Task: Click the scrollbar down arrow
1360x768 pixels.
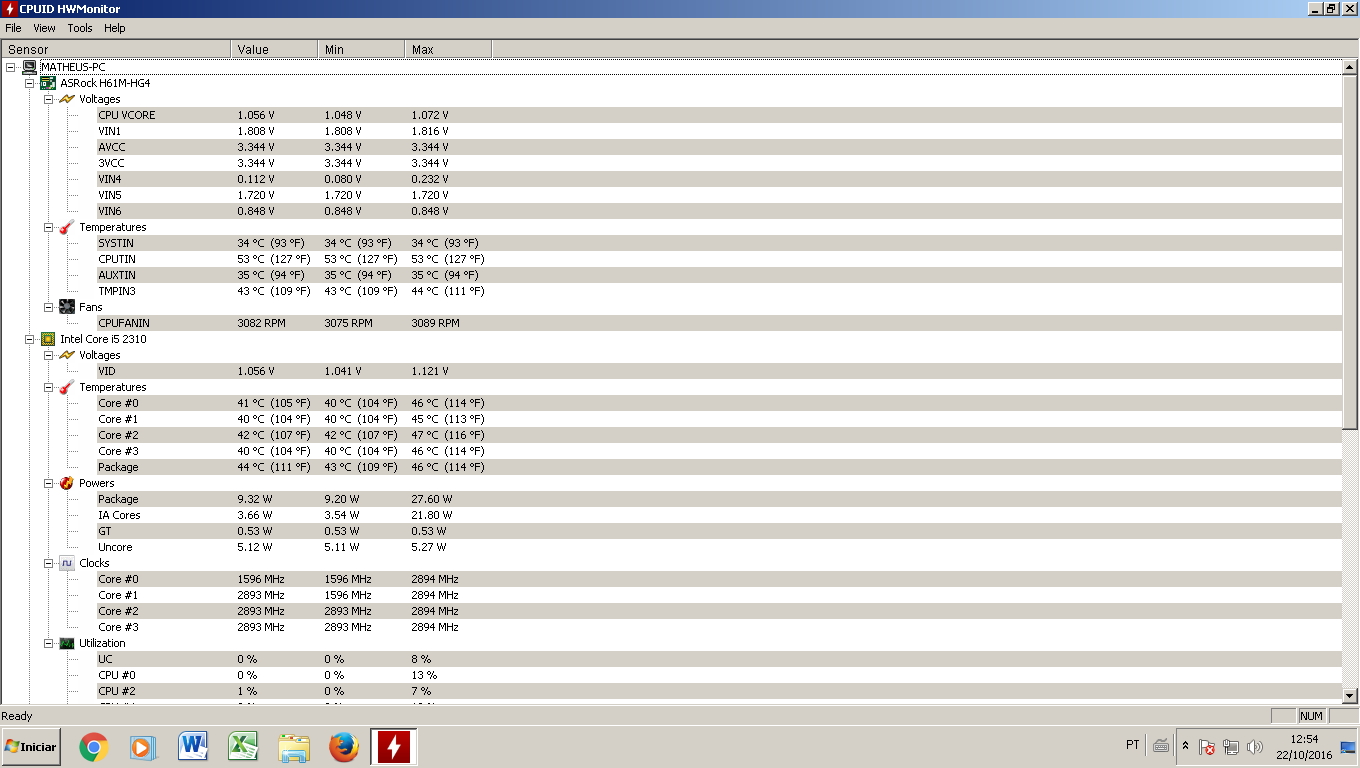Action: pyautogui.click(x=1350, y=696)
